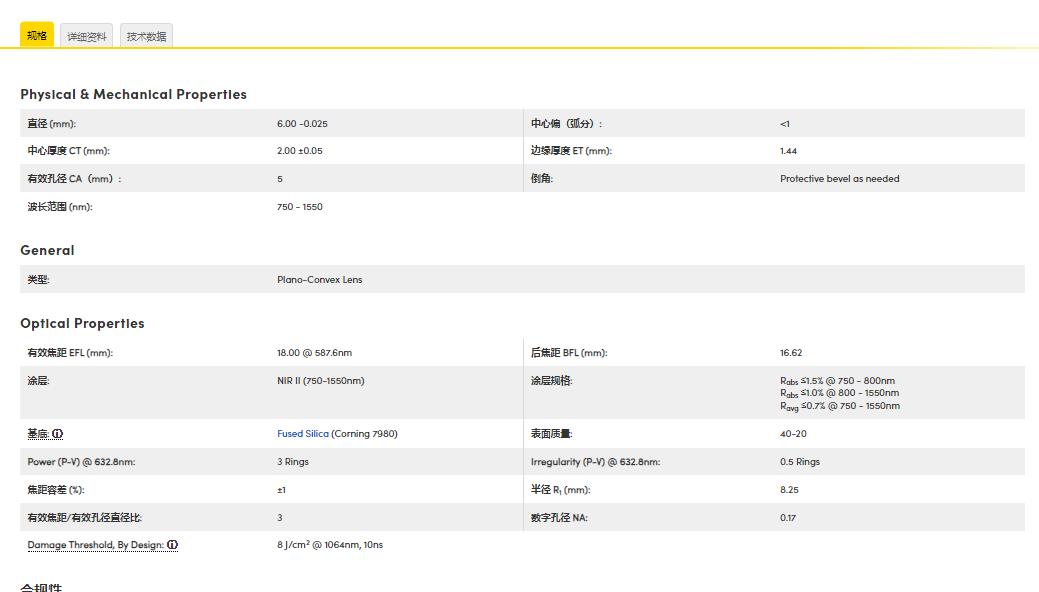Click the info icon beside Damage Threshold
Viewport: 1039px width, 592px height.
click(x=173, y=545)
